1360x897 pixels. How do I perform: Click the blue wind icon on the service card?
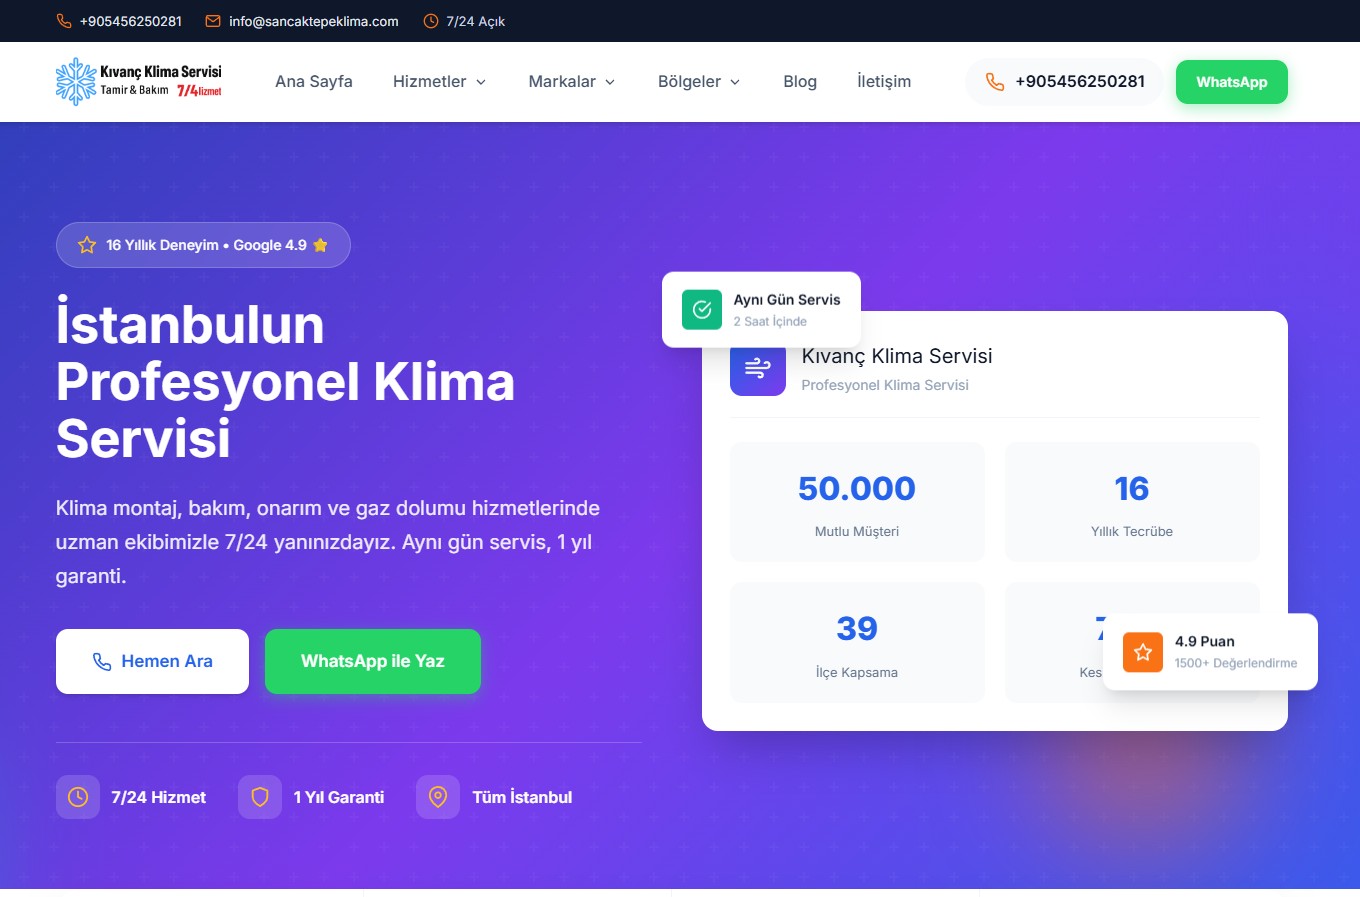coord(757,369)
